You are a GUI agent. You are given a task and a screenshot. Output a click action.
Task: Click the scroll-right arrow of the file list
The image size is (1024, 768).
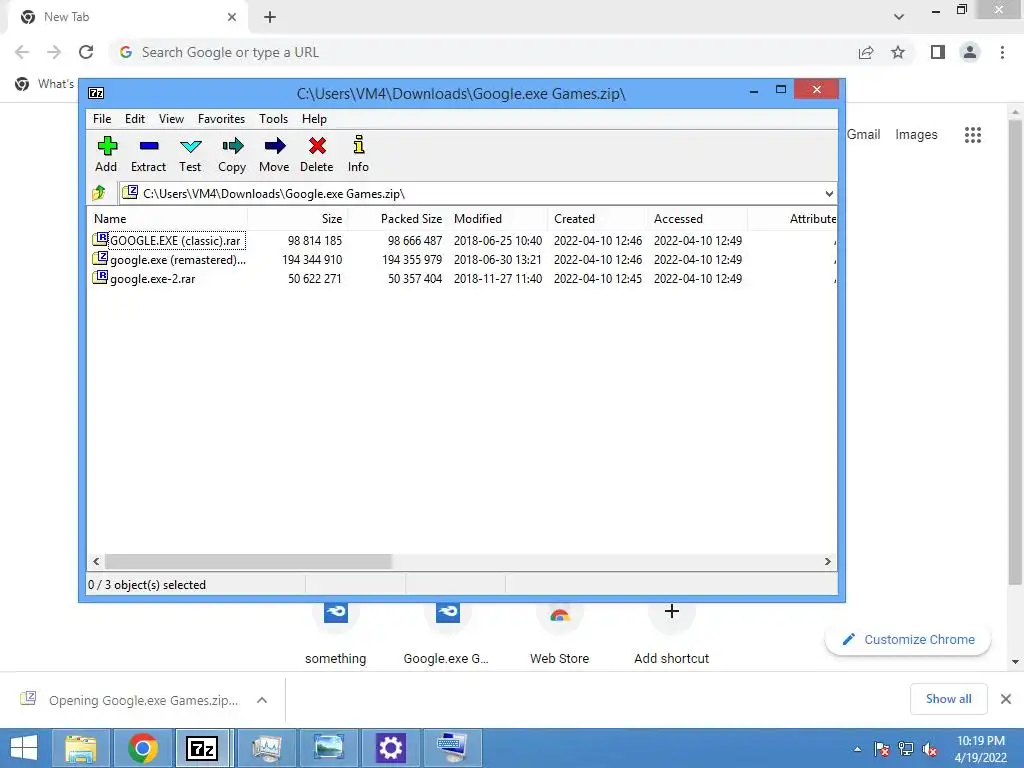click(x=827, y=562)
